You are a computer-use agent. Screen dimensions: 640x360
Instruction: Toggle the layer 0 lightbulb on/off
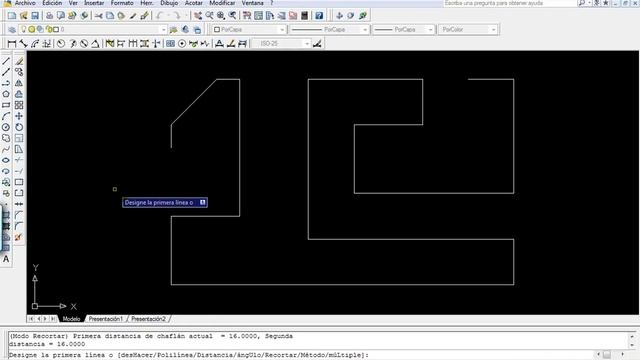point(24,29)
